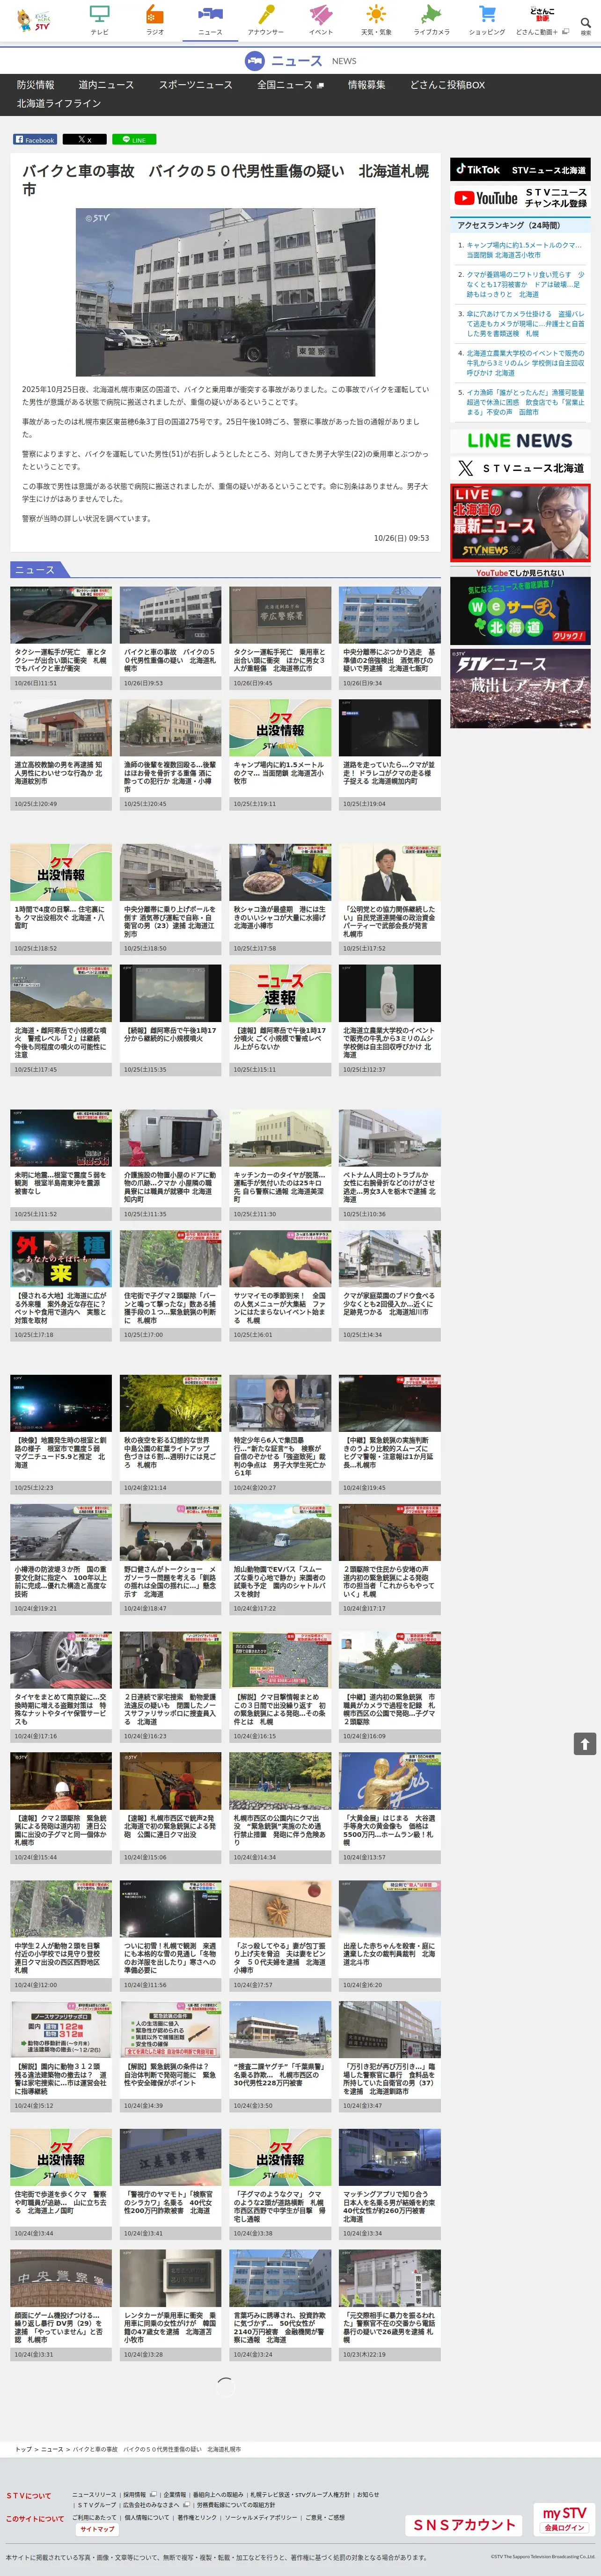Open 北海道ライフライン tab
Viewport: 601px width, 2576px height.
click(59, 103)
